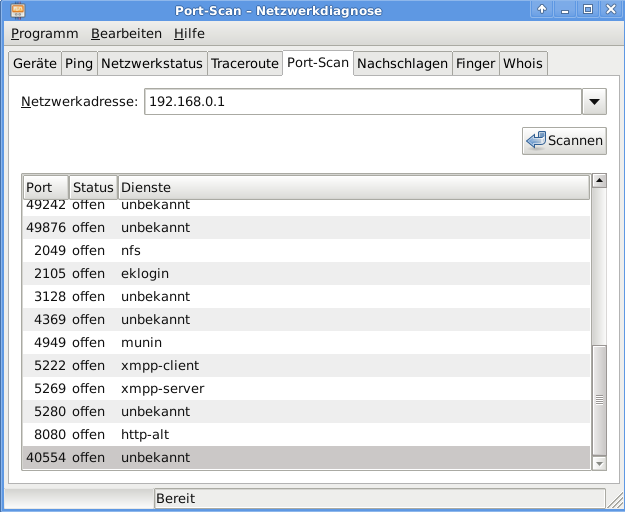The height and width of the screenshot is (512, 625).
Task: Click the scrollbar down arrow
Action: pos(599,464)
